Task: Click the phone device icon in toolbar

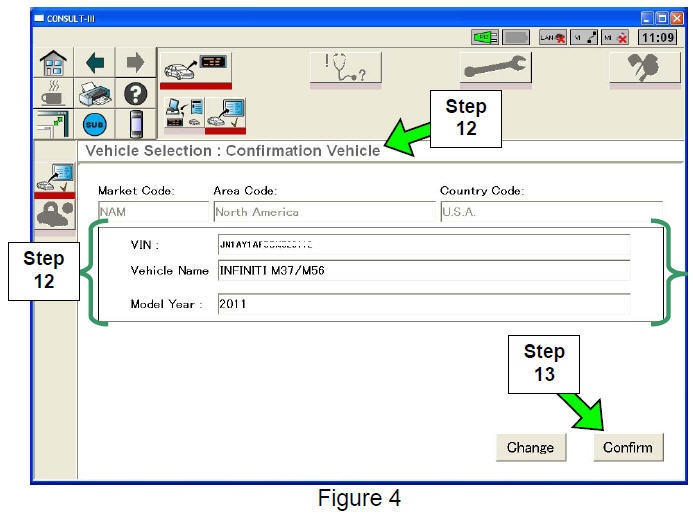Action: 135,126
